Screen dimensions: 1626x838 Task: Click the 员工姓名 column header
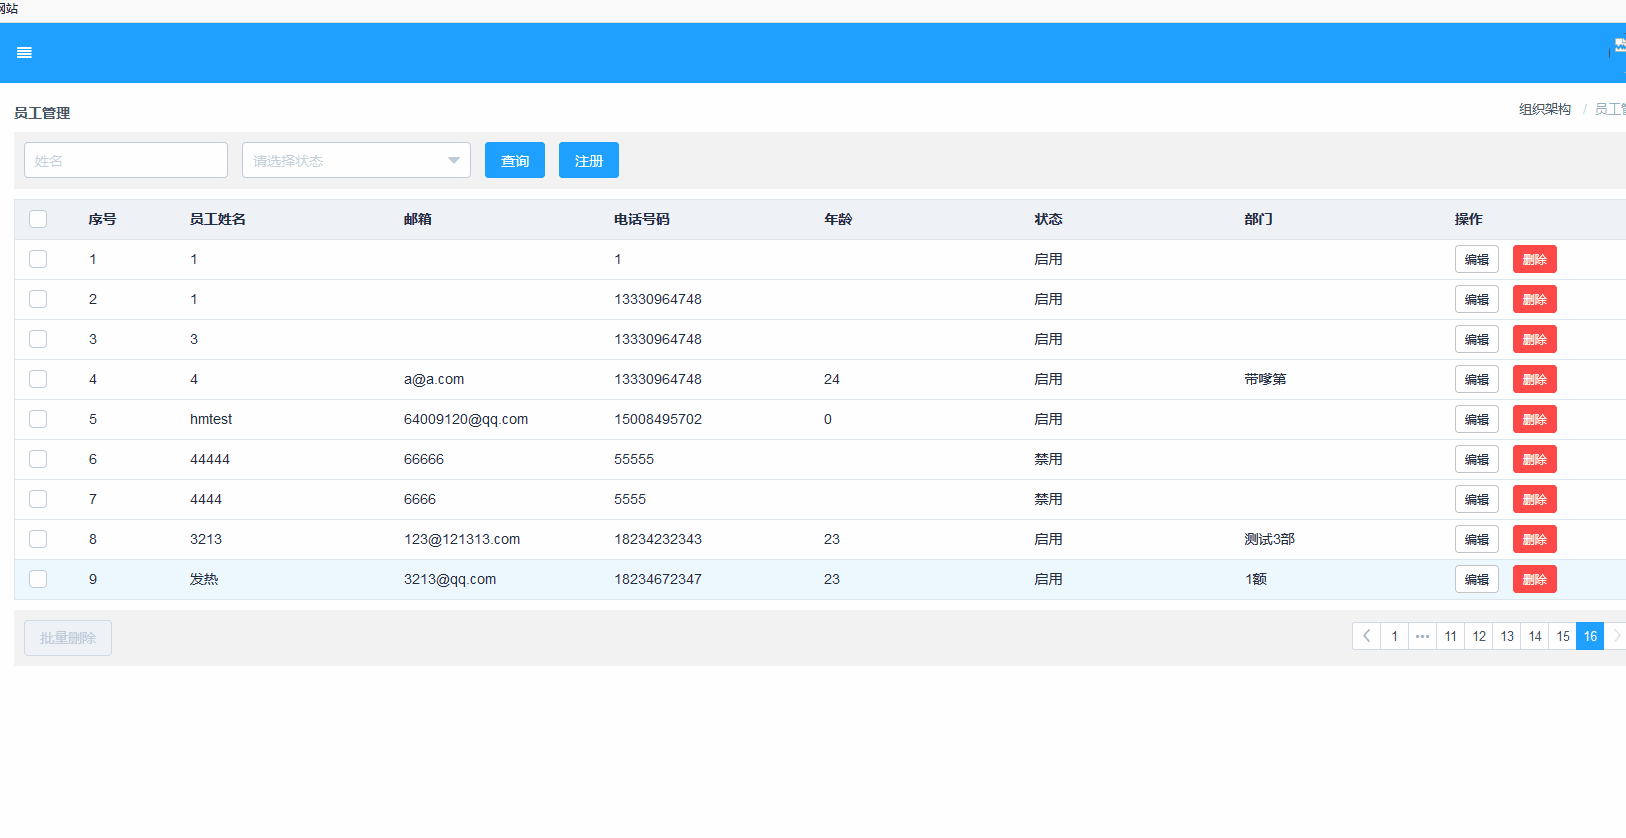[218, 219]
